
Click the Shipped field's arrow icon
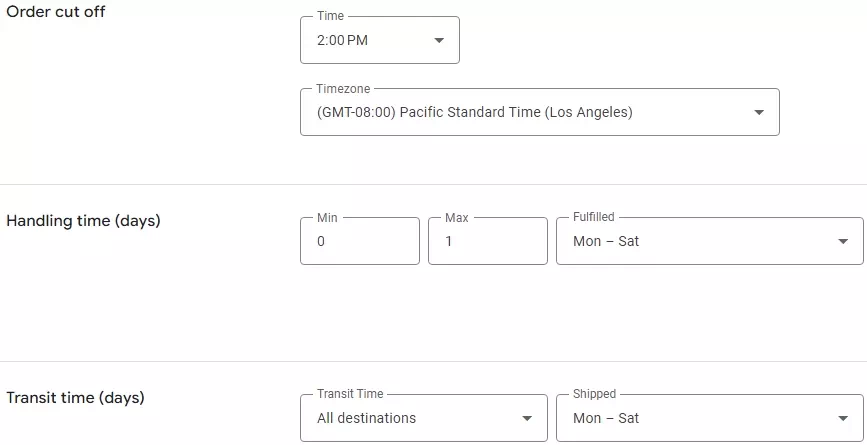tap(843, 419)
